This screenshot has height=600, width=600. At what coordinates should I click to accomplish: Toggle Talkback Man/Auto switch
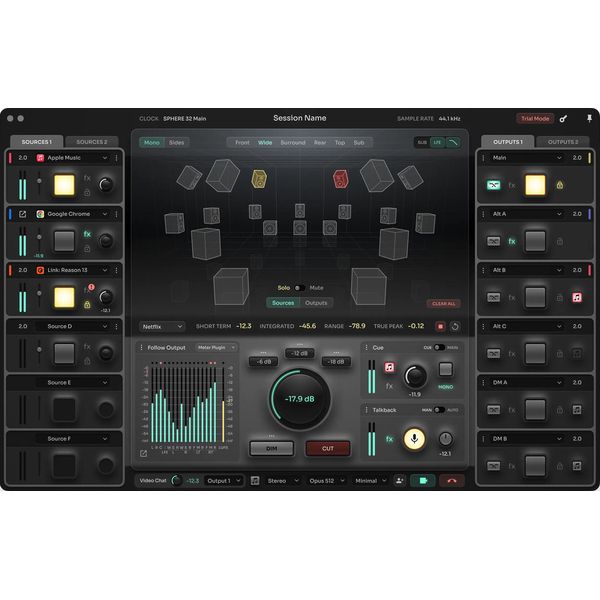click(x=440, y=409)
